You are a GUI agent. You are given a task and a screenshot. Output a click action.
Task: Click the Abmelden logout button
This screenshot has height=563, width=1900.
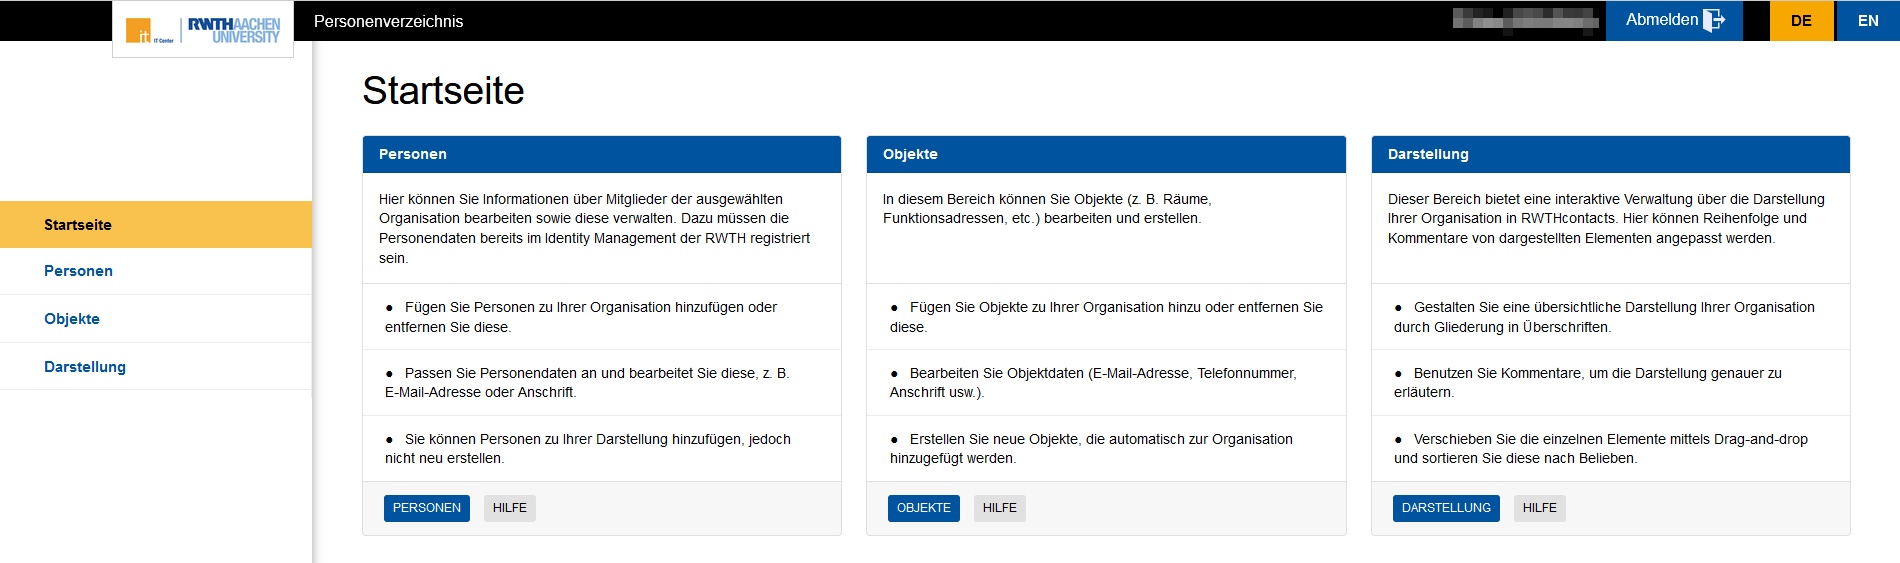coord(1673,20)
